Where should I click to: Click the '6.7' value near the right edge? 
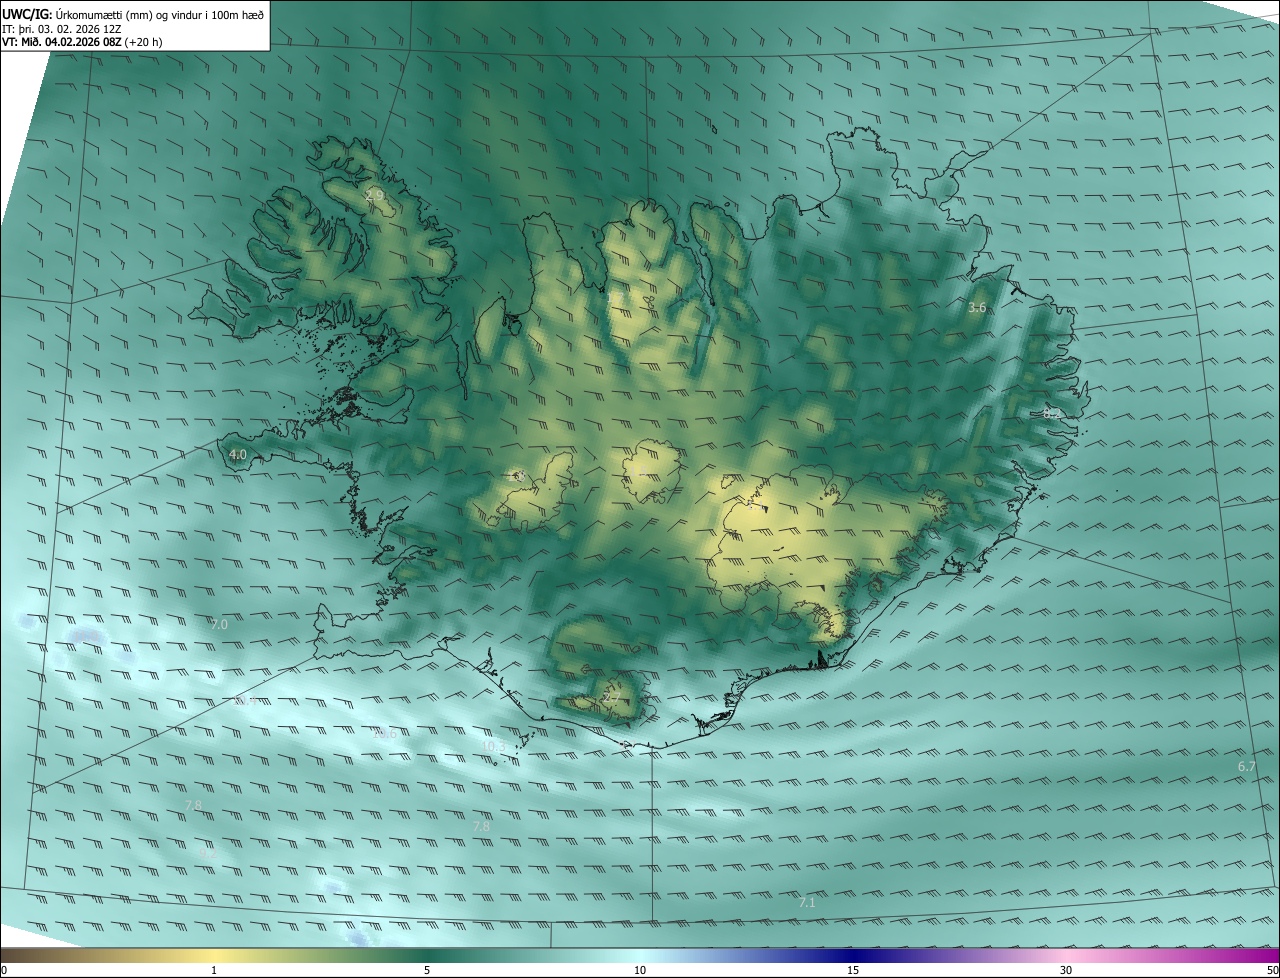click(x=1246, y=767)
